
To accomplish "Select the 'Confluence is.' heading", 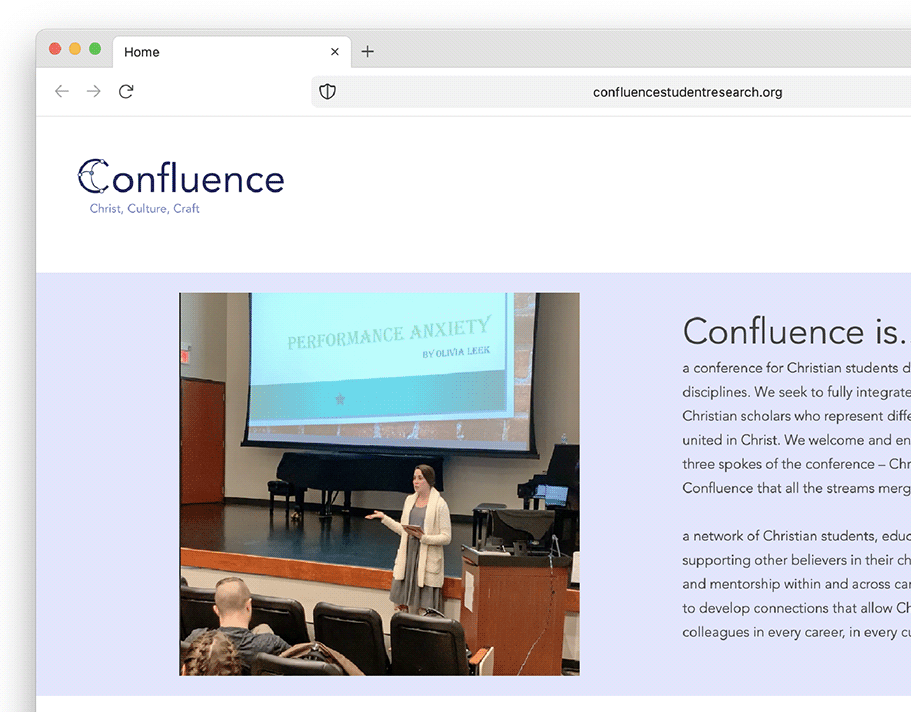I will pyautogui.click(x=796, y=332).
